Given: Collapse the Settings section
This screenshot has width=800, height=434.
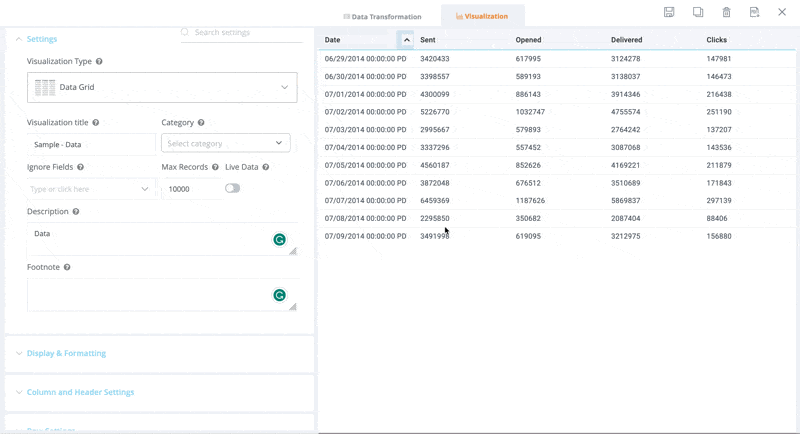Looking at the screenshot, I should click(41, 39).
